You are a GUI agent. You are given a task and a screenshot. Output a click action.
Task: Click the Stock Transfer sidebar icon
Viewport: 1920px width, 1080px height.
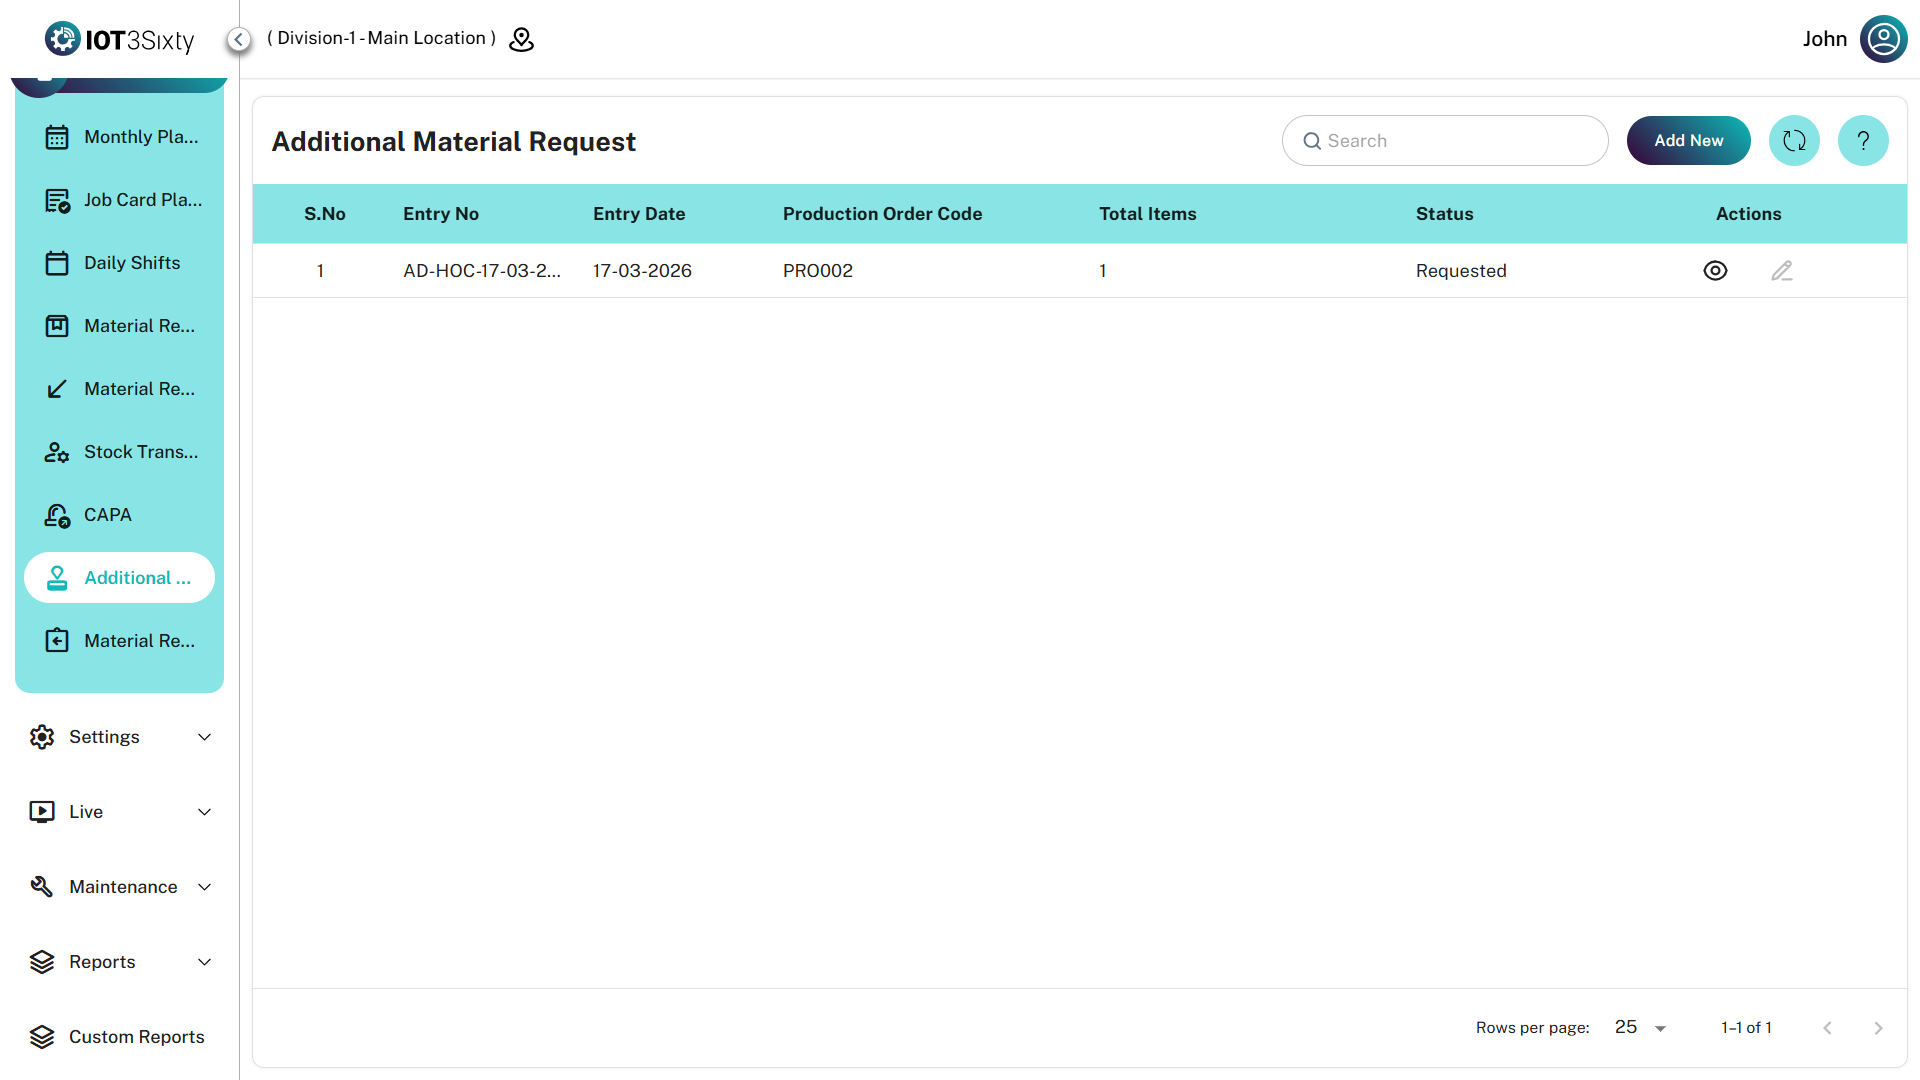pos(57,452)
